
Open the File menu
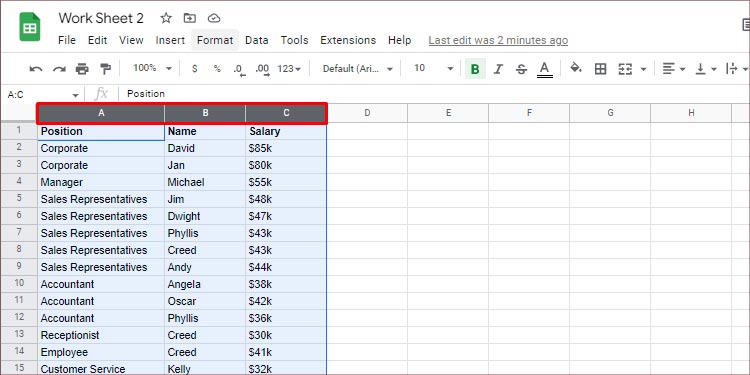pos(66,40)
